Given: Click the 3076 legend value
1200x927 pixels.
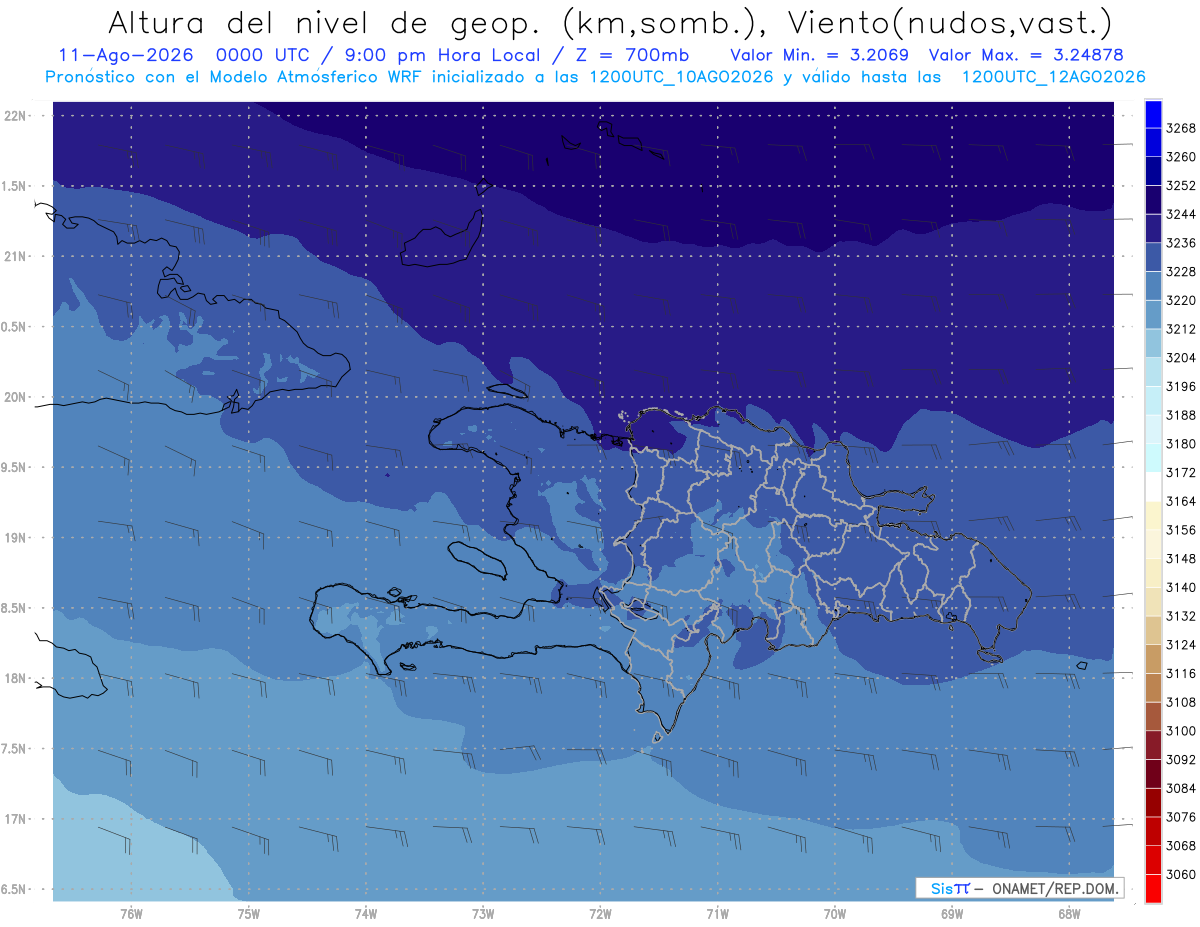Looking at the screenshot, I should pyautogui.click(x=1181, y=816).
